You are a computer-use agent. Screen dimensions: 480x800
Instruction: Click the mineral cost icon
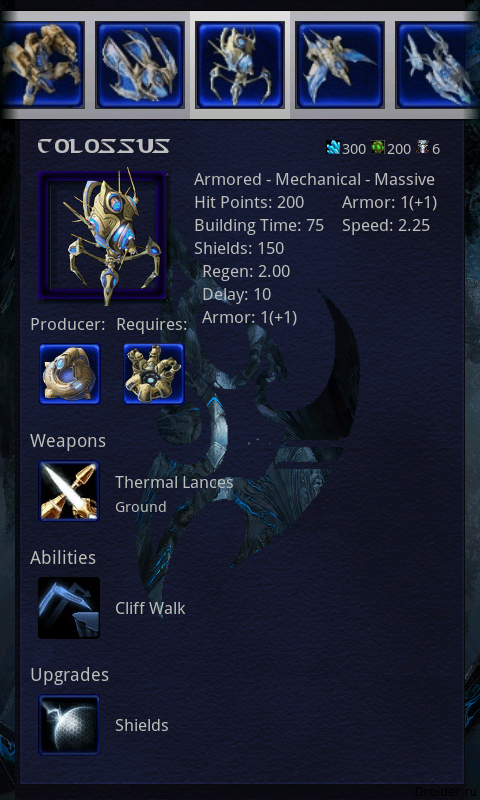[334, 148]
